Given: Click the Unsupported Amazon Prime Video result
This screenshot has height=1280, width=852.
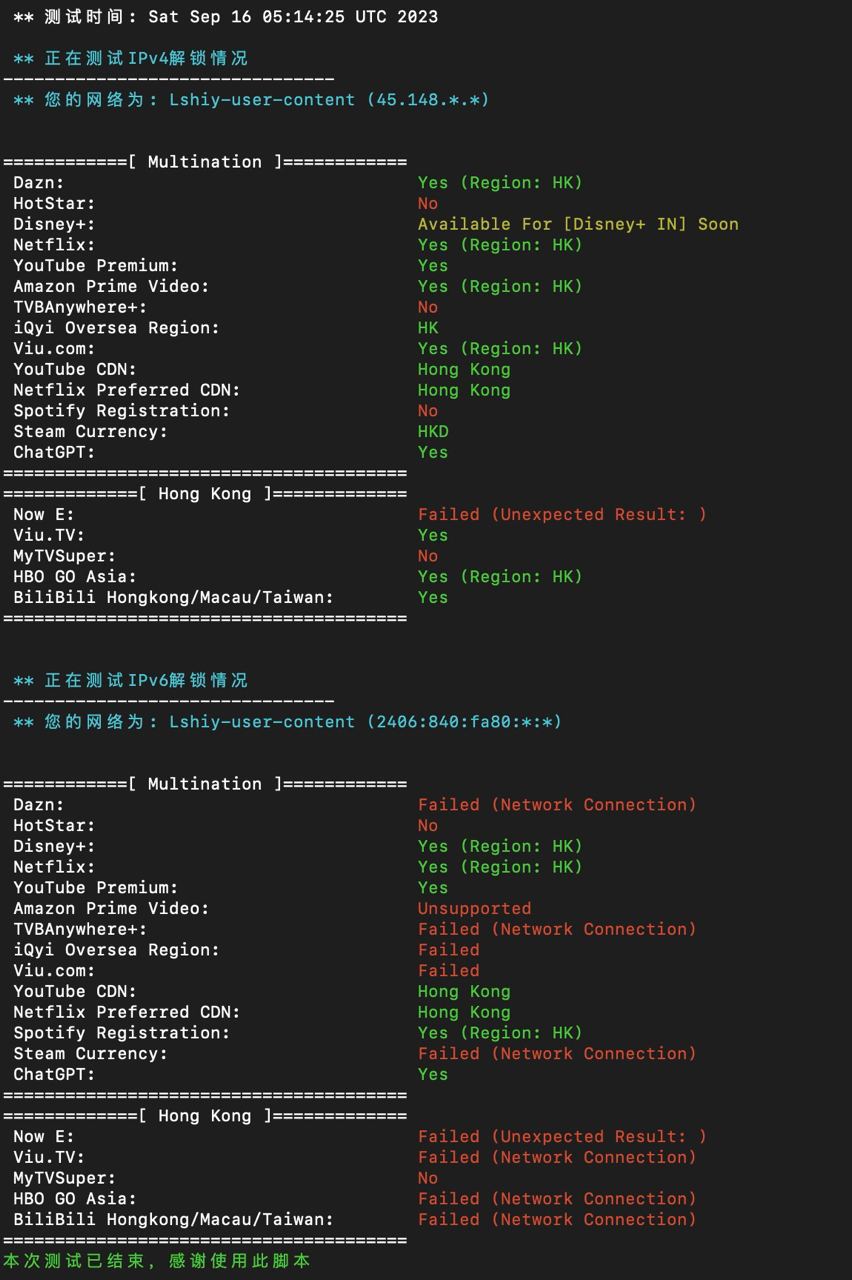Looking at the screenshot, I should (474, 909).
